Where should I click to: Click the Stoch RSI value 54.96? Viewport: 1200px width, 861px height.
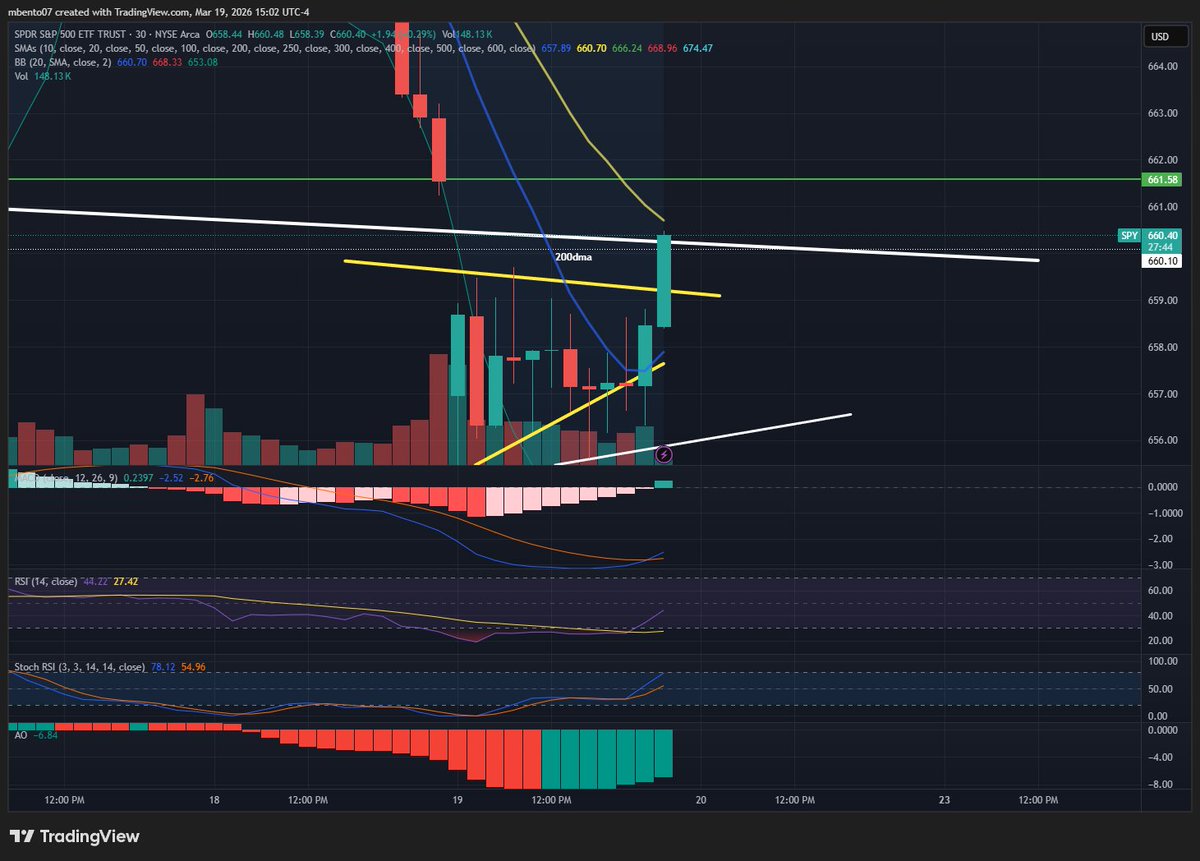tap(192, 666)
